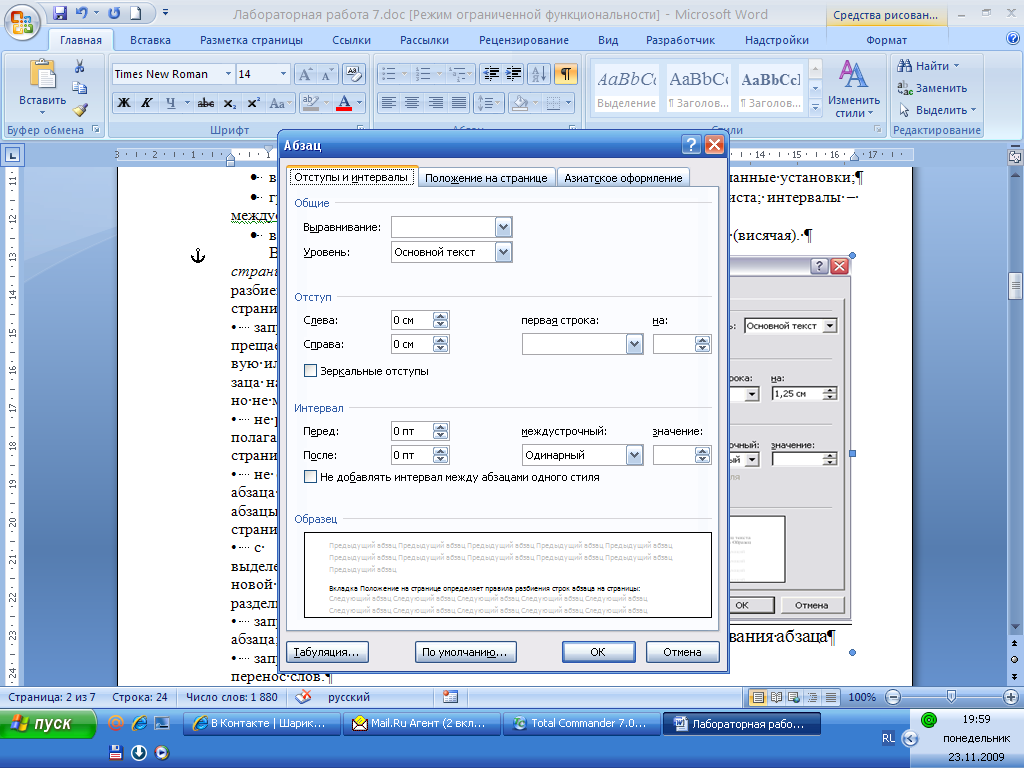Apply strikethrough (abc) formatting

coord(206,103)
